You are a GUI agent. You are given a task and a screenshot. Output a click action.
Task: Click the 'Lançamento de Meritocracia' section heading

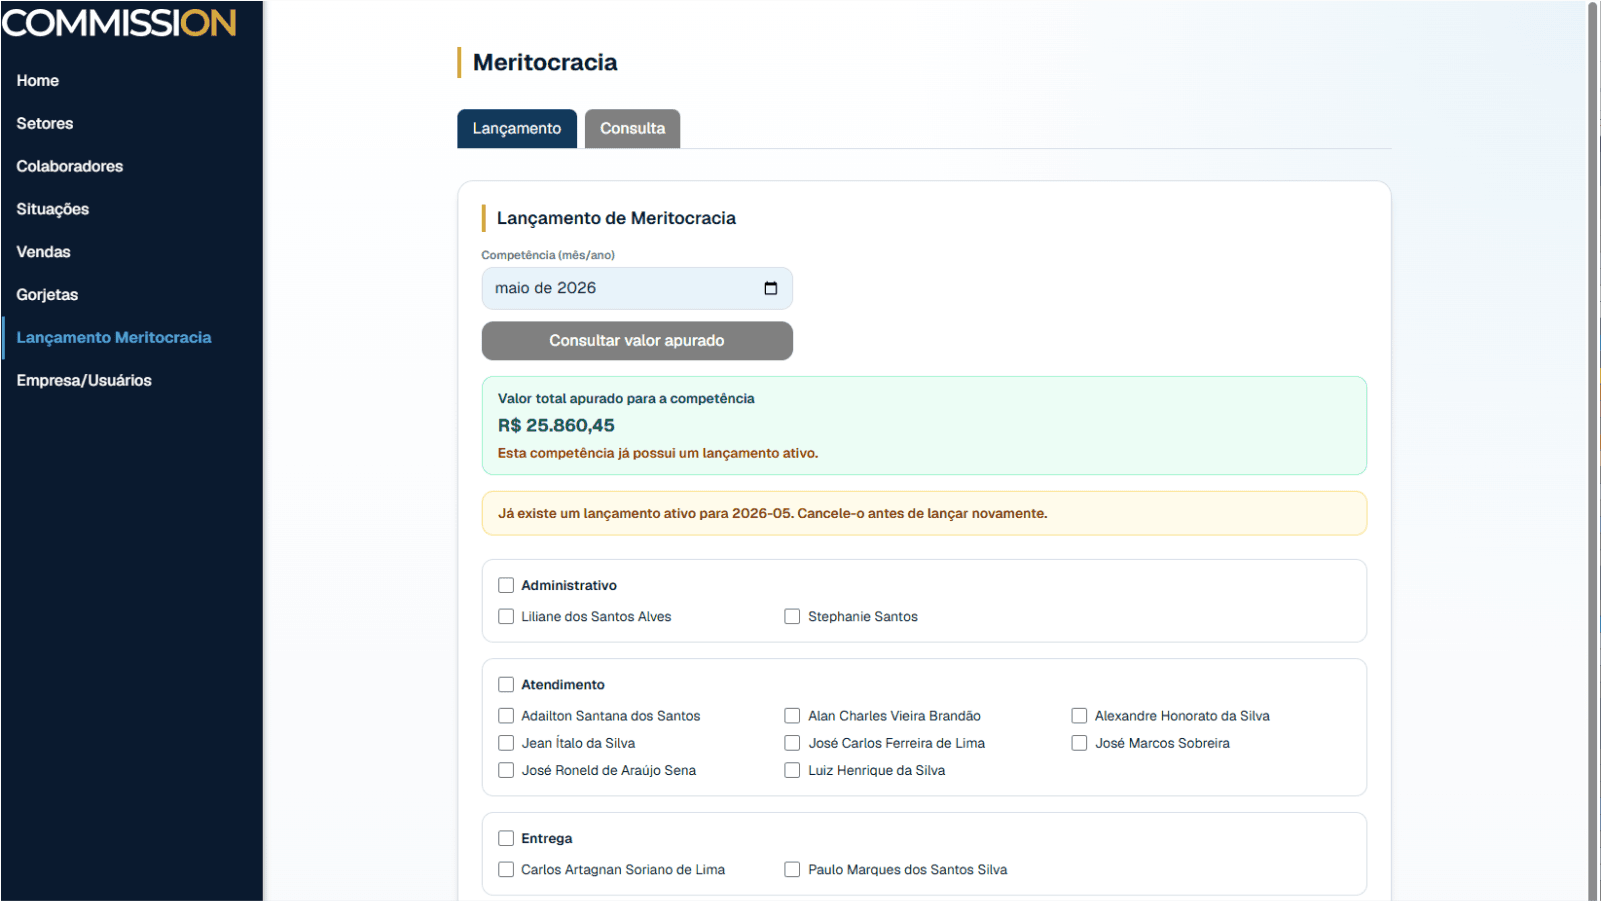click(616, 218)
